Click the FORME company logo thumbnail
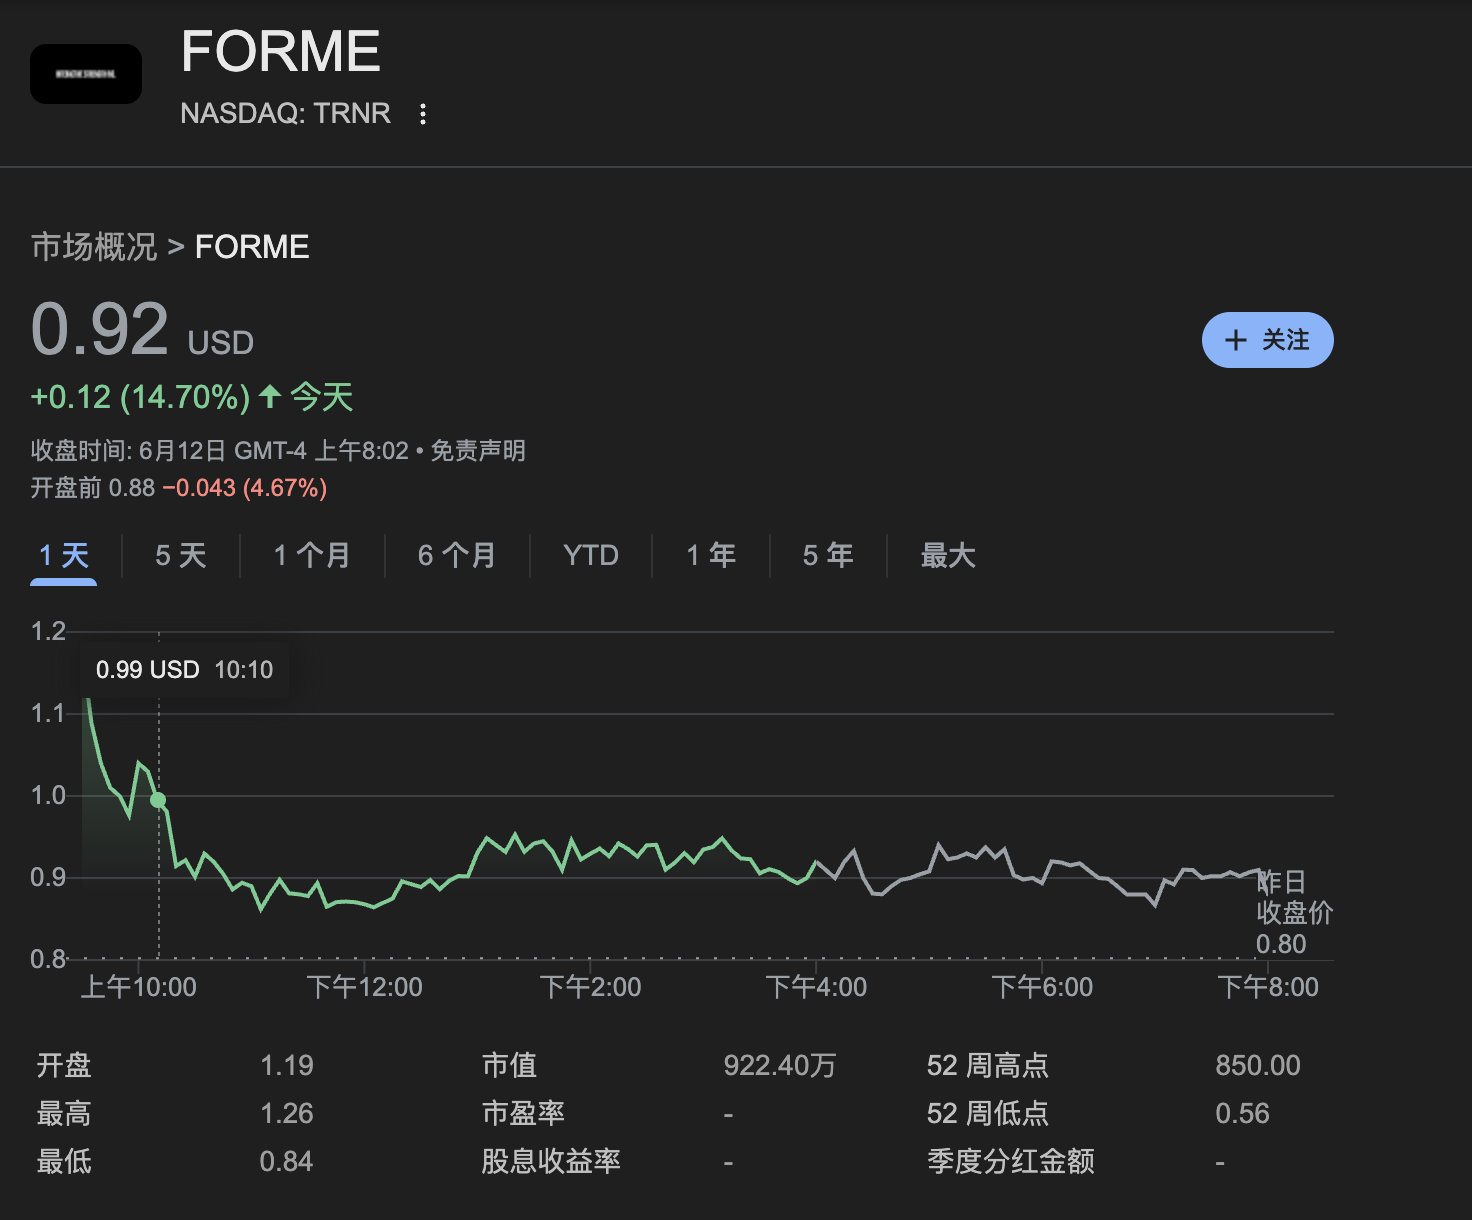Screen dimensions: 1472x1220 (x=86, y=74)
